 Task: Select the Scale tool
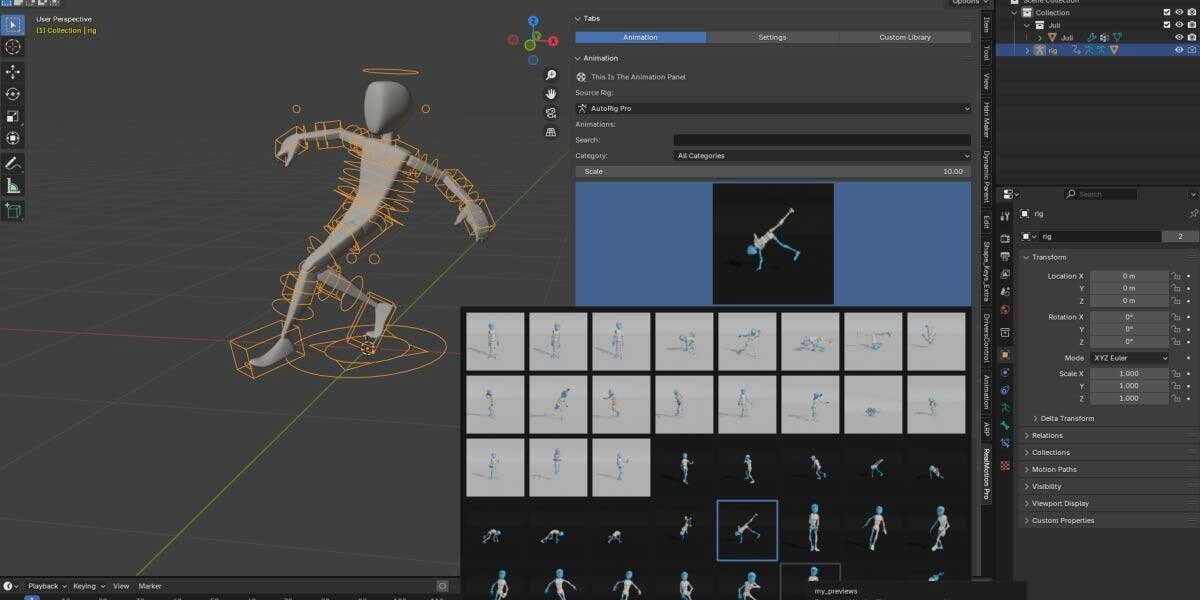[x=13, y=116]
